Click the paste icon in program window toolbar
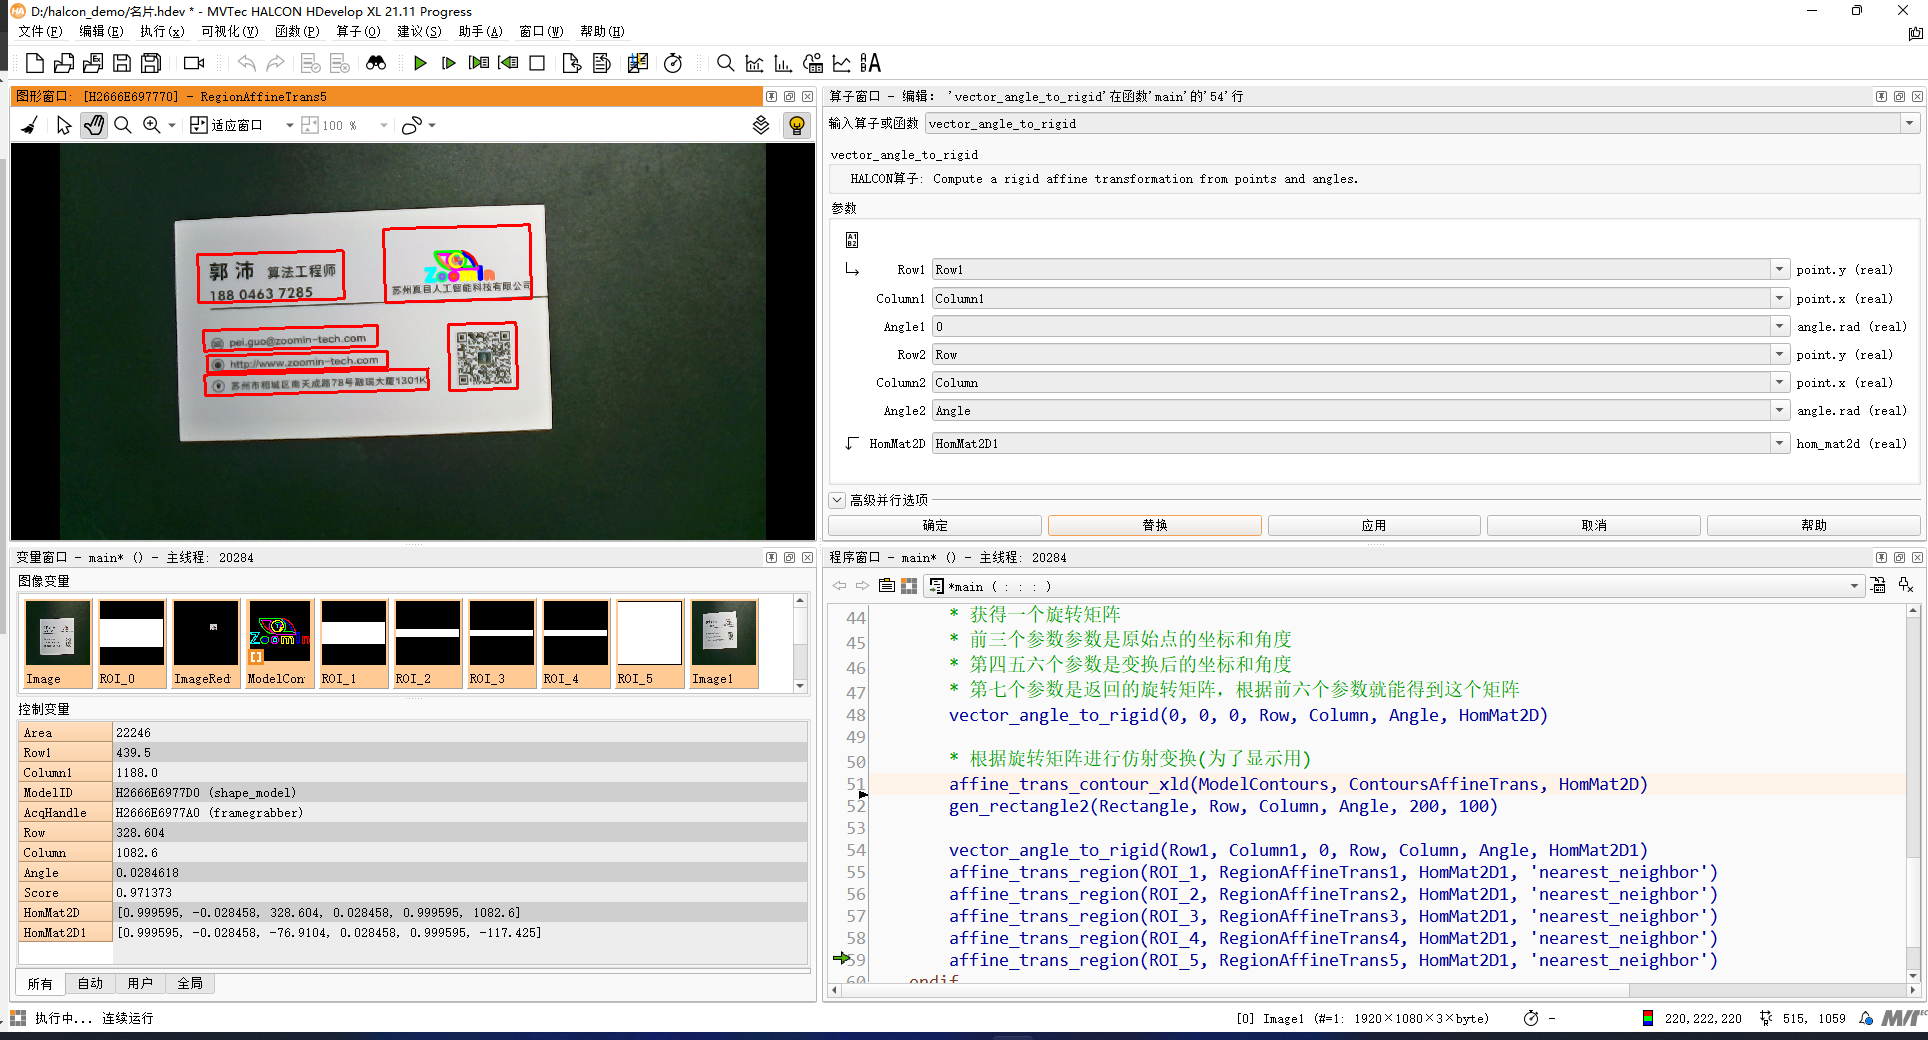Image resolution: width=1928 pixels, height=1040 pixels. (x=886, y=586)
